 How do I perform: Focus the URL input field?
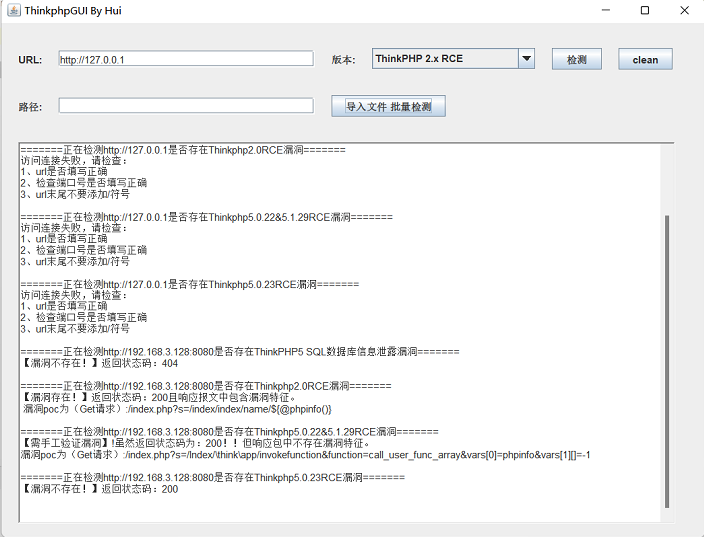[x=186, y=59]
